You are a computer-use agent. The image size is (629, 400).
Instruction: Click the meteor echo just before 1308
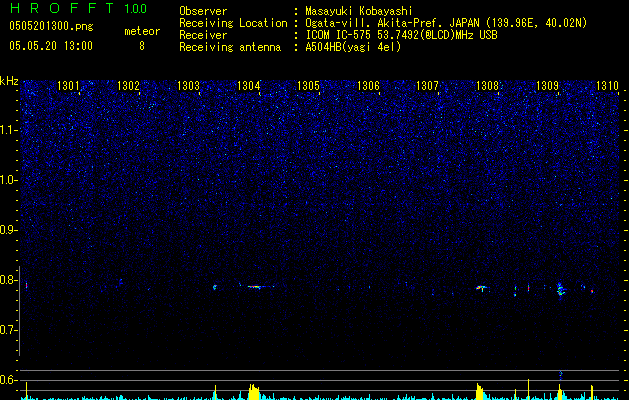(x=481, y=288)
